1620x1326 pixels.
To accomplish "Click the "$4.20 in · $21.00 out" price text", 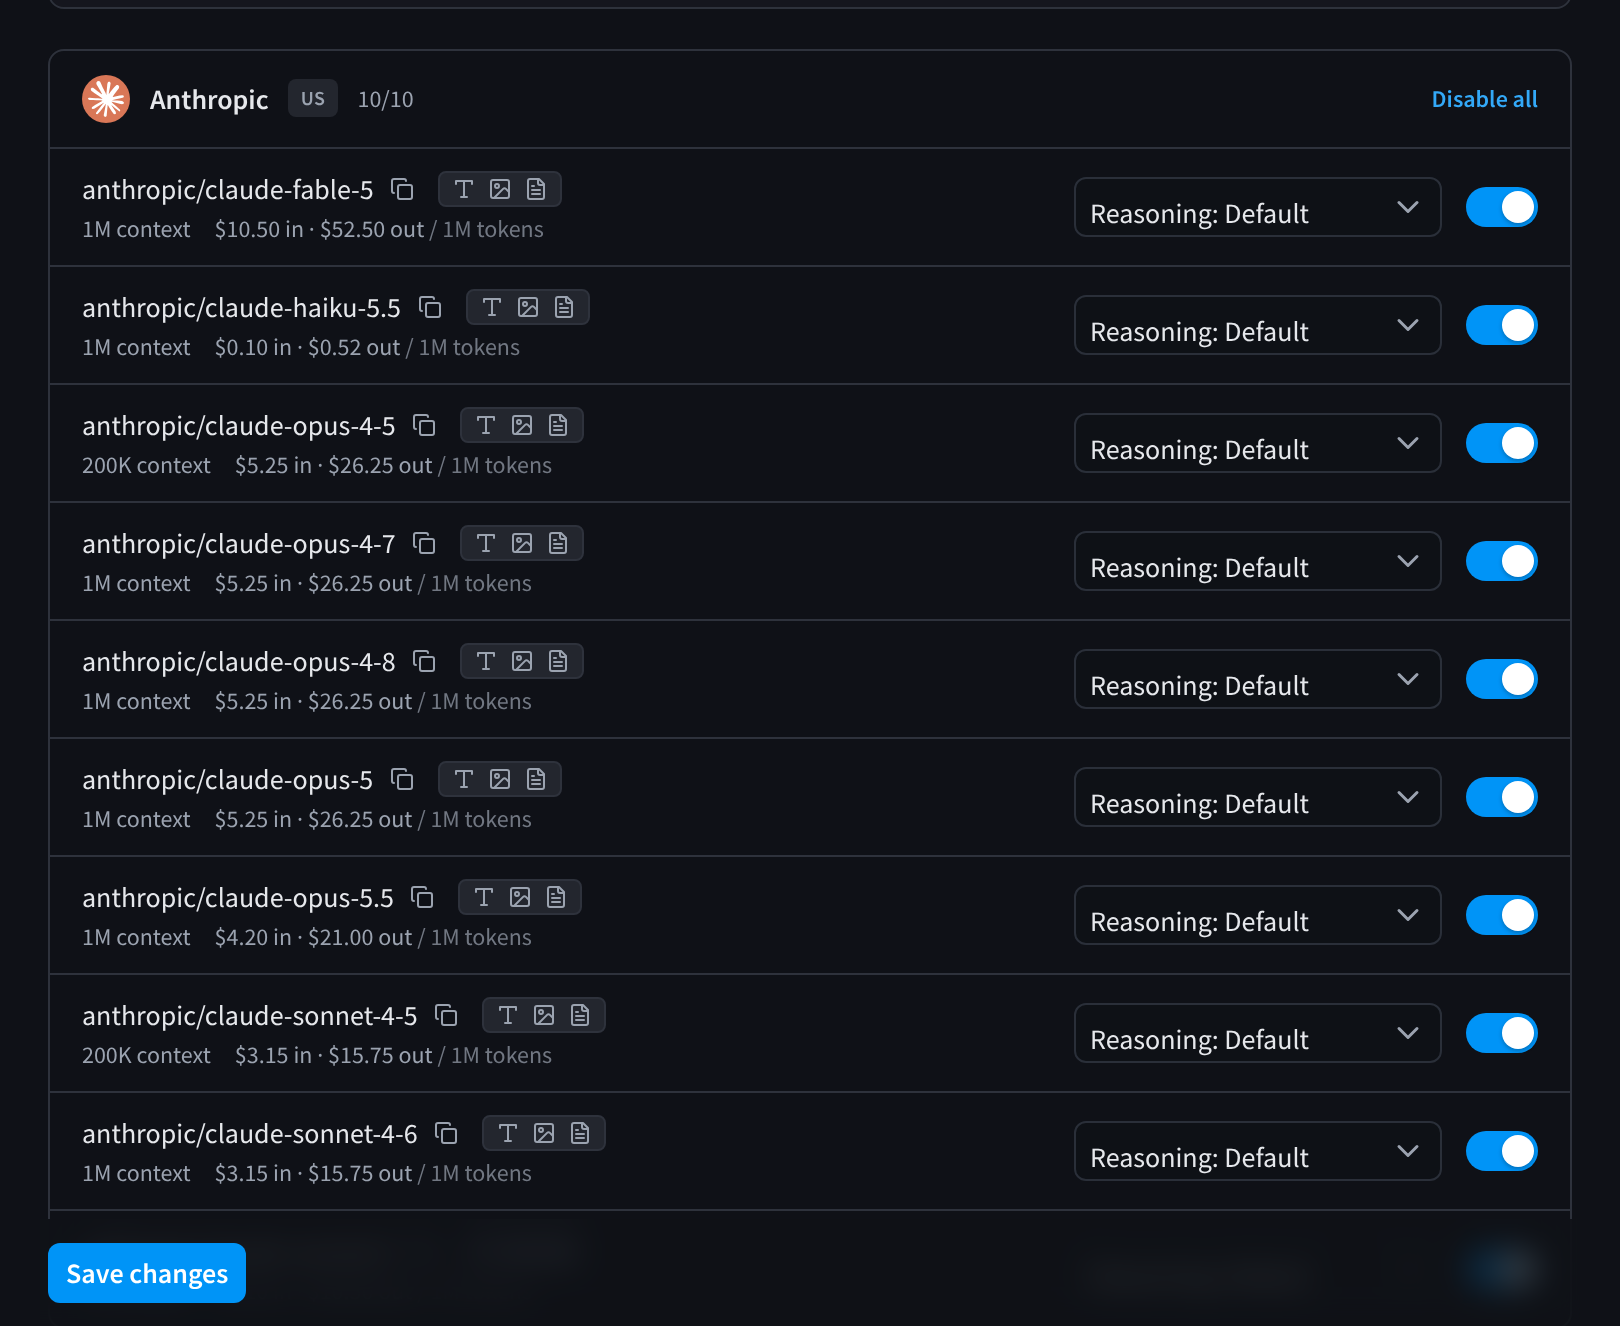I will coord(313,937).
